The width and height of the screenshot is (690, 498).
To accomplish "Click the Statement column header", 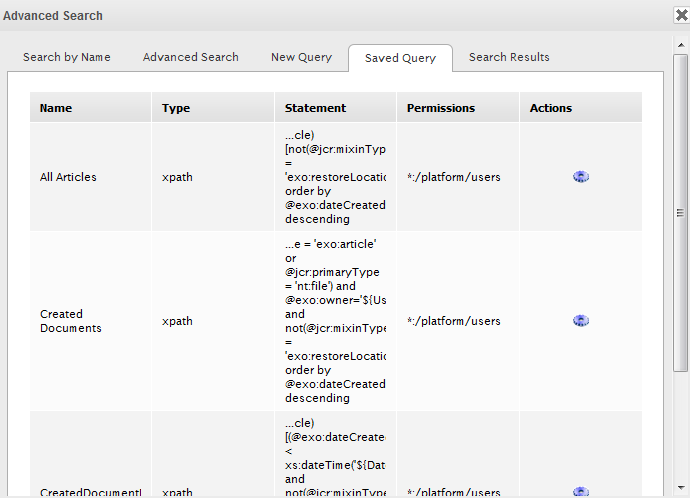I will [x=315, y=108].
